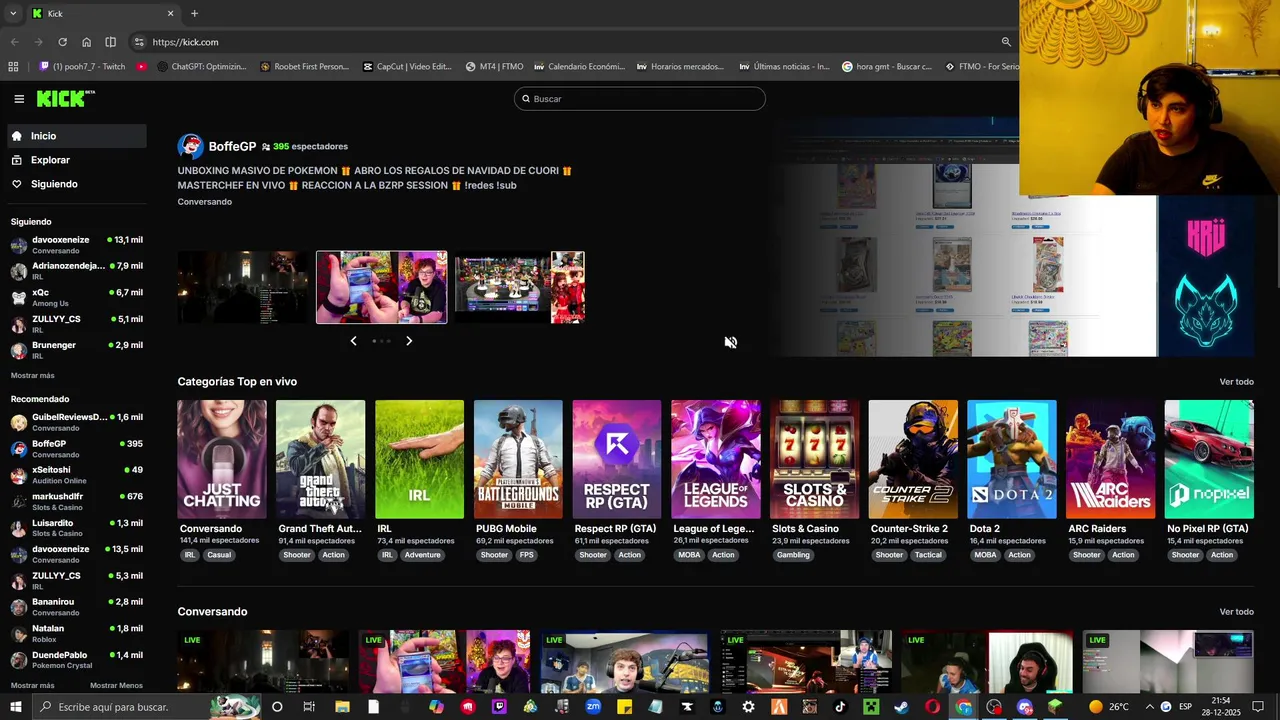This screenshot has width=1280, height=720.
Task: Open BoffeGP streamer name in featured
Action: (x=232, y=147)
